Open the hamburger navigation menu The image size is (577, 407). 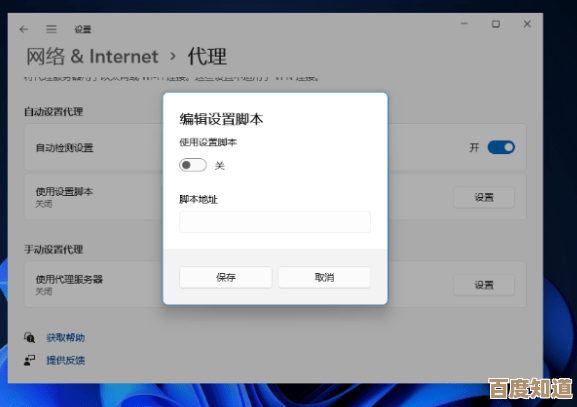(x=51, y=29)
